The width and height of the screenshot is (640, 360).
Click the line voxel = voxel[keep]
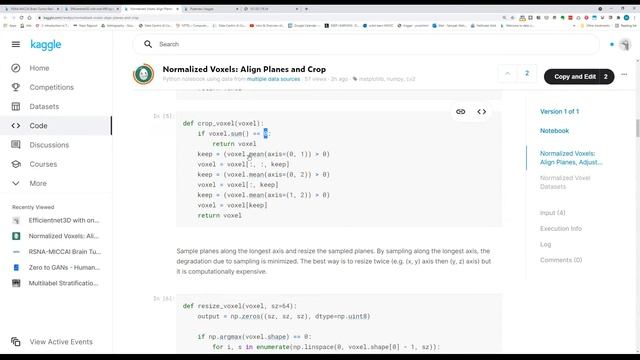pos(232,205)
